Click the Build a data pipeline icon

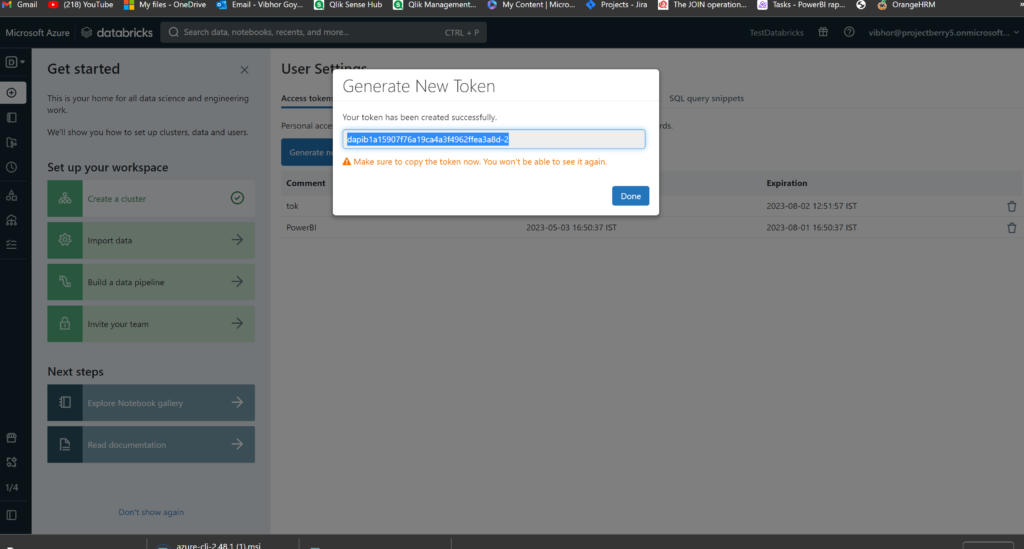pos(65,282)
